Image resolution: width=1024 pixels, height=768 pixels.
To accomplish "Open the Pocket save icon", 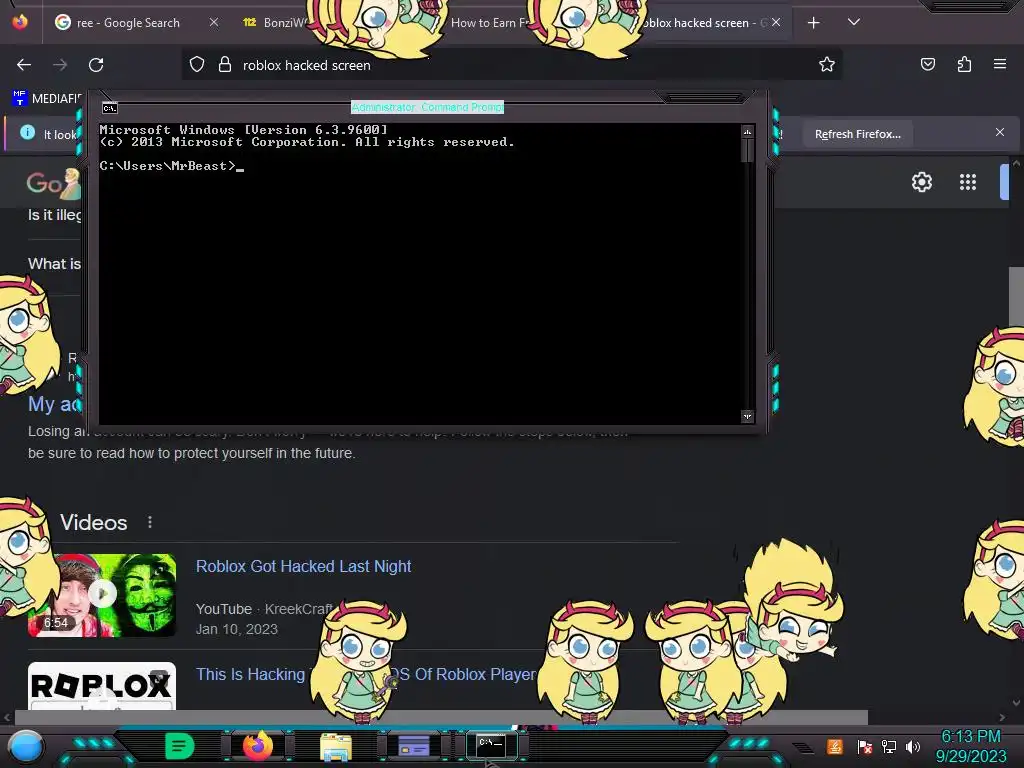I will pos(927,64).
